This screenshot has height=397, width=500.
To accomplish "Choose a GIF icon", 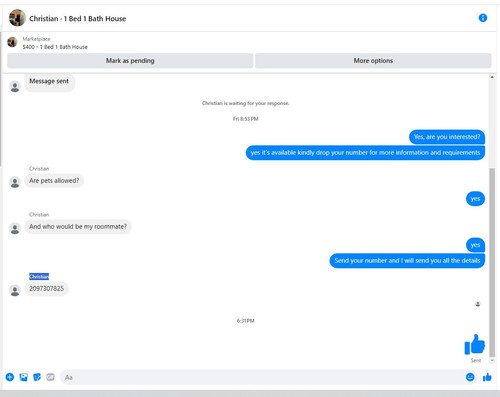I will coord(50,377).
